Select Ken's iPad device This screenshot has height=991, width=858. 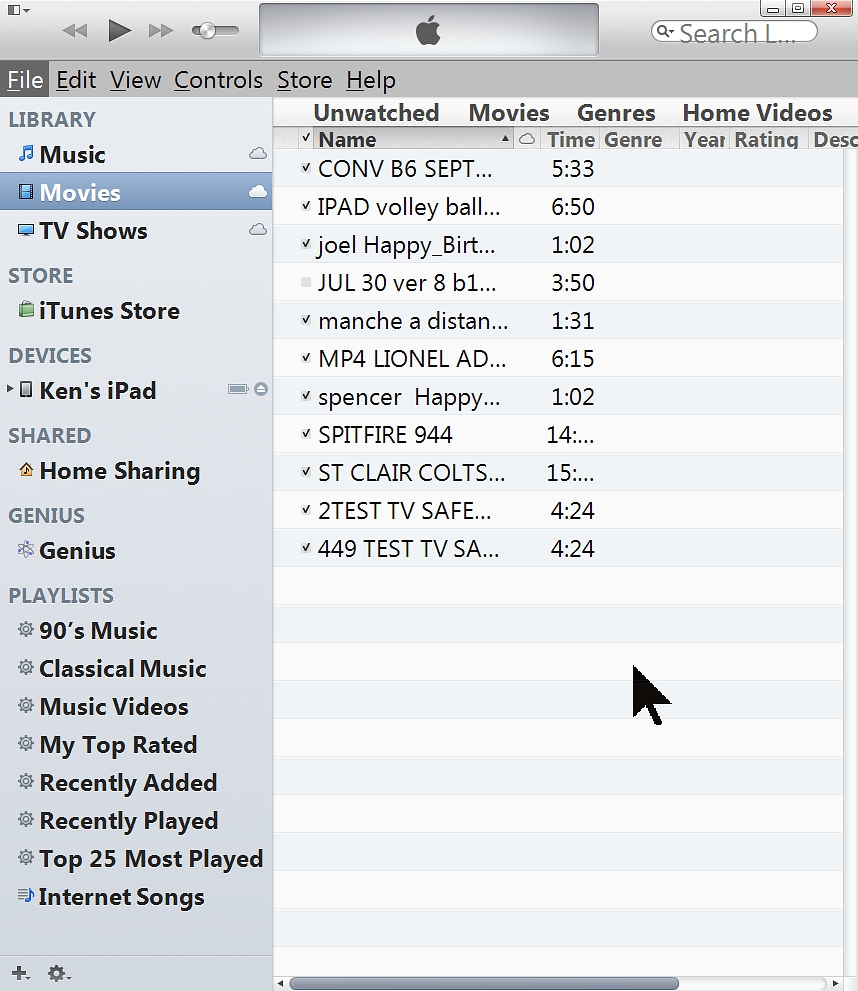(136, 390)
